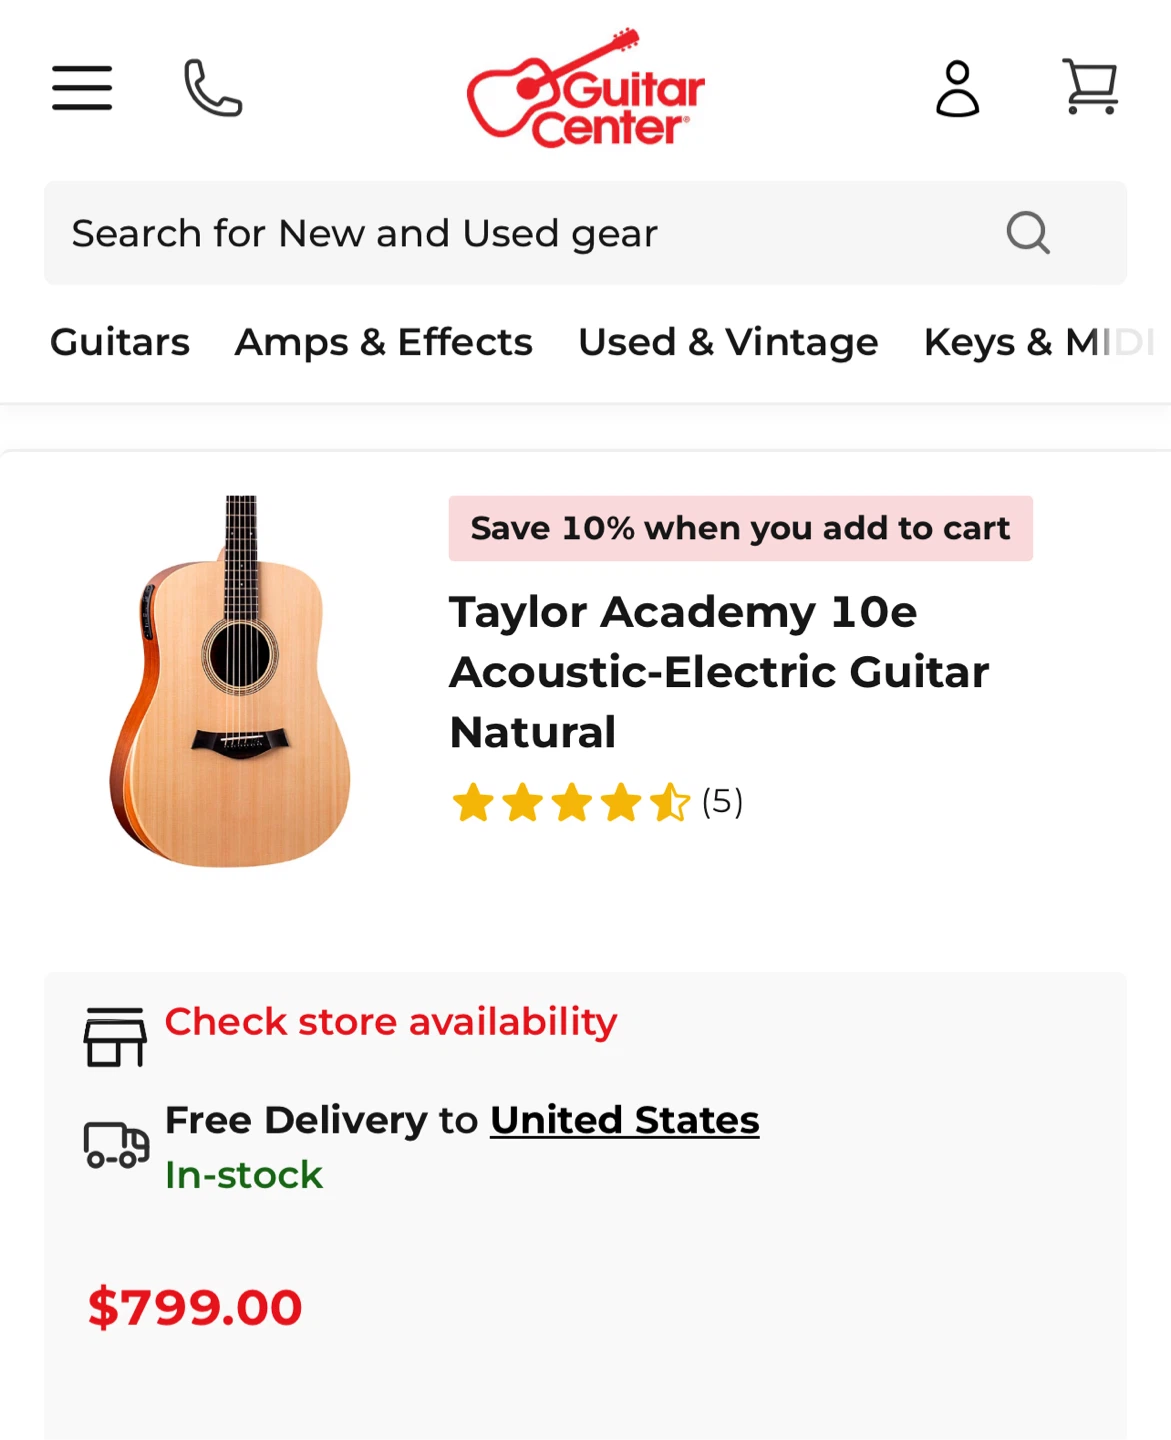The width and height of the screenshot is (1171, 1440).
Task: Focus the Search for New and Used gear field
Action: (x=520, y=233)
